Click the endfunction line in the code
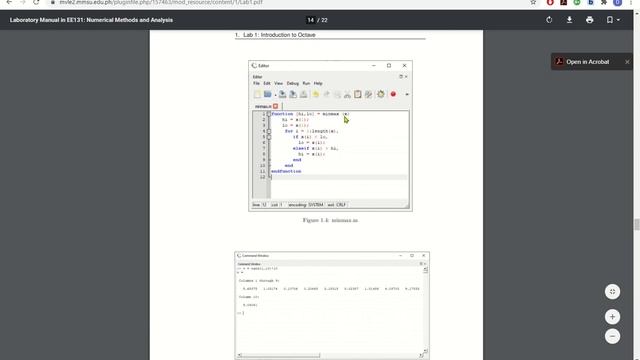Screen dimensions: 640x360 pyautogui.click(x=286, y=171)
